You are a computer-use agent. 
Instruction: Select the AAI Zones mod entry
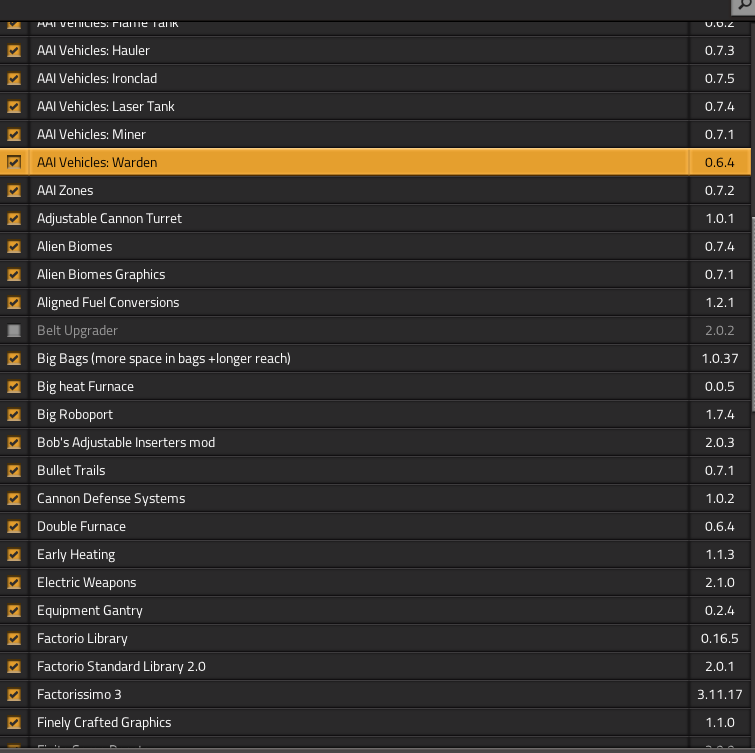click(65, 190)
